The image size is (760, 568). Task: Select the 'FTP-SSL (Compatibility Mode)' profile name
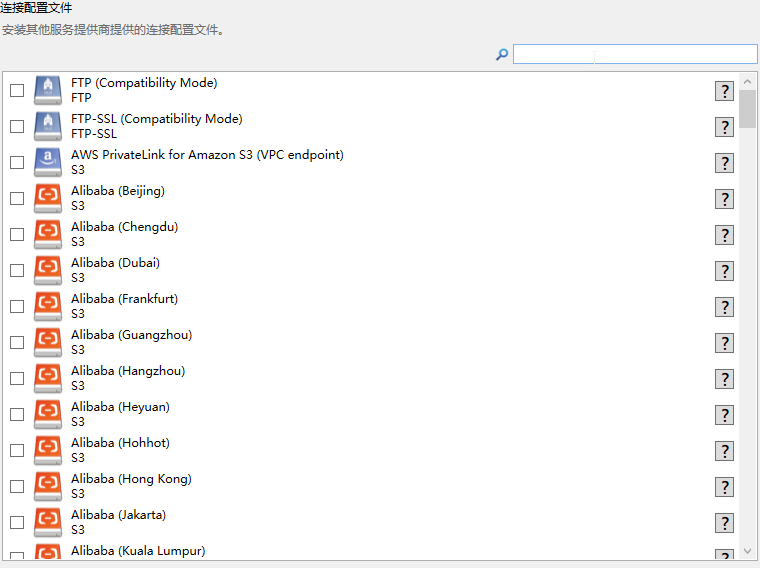pyautogui.click(x=157, y=119)
